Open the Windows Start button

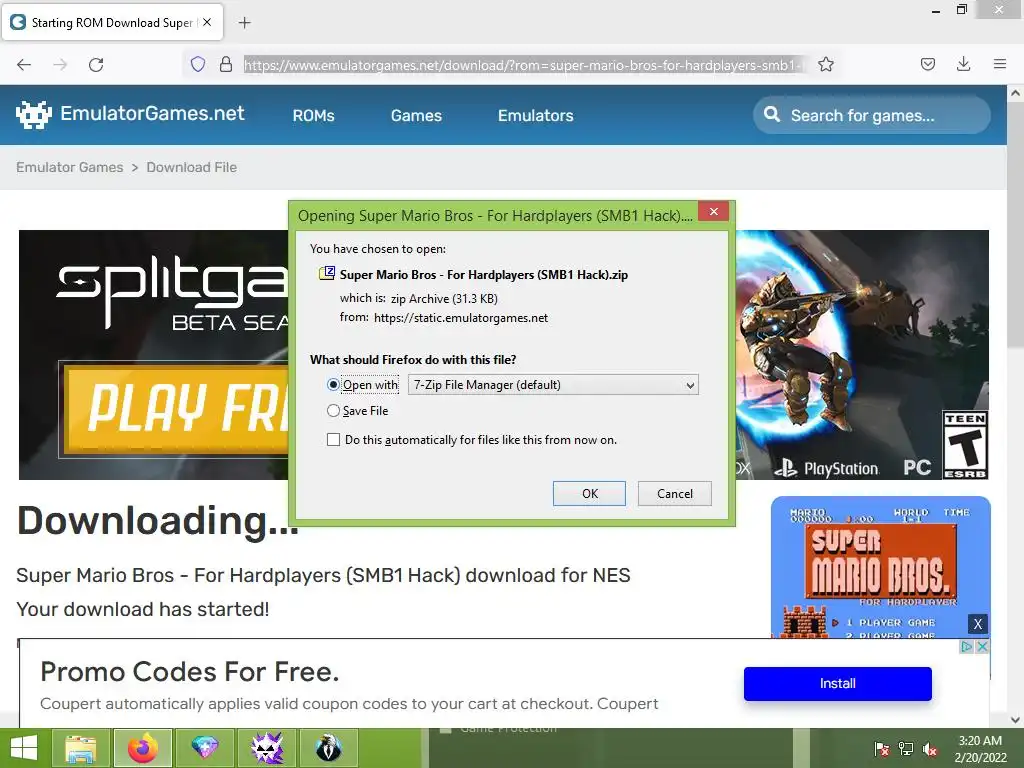tap(24, 748)
